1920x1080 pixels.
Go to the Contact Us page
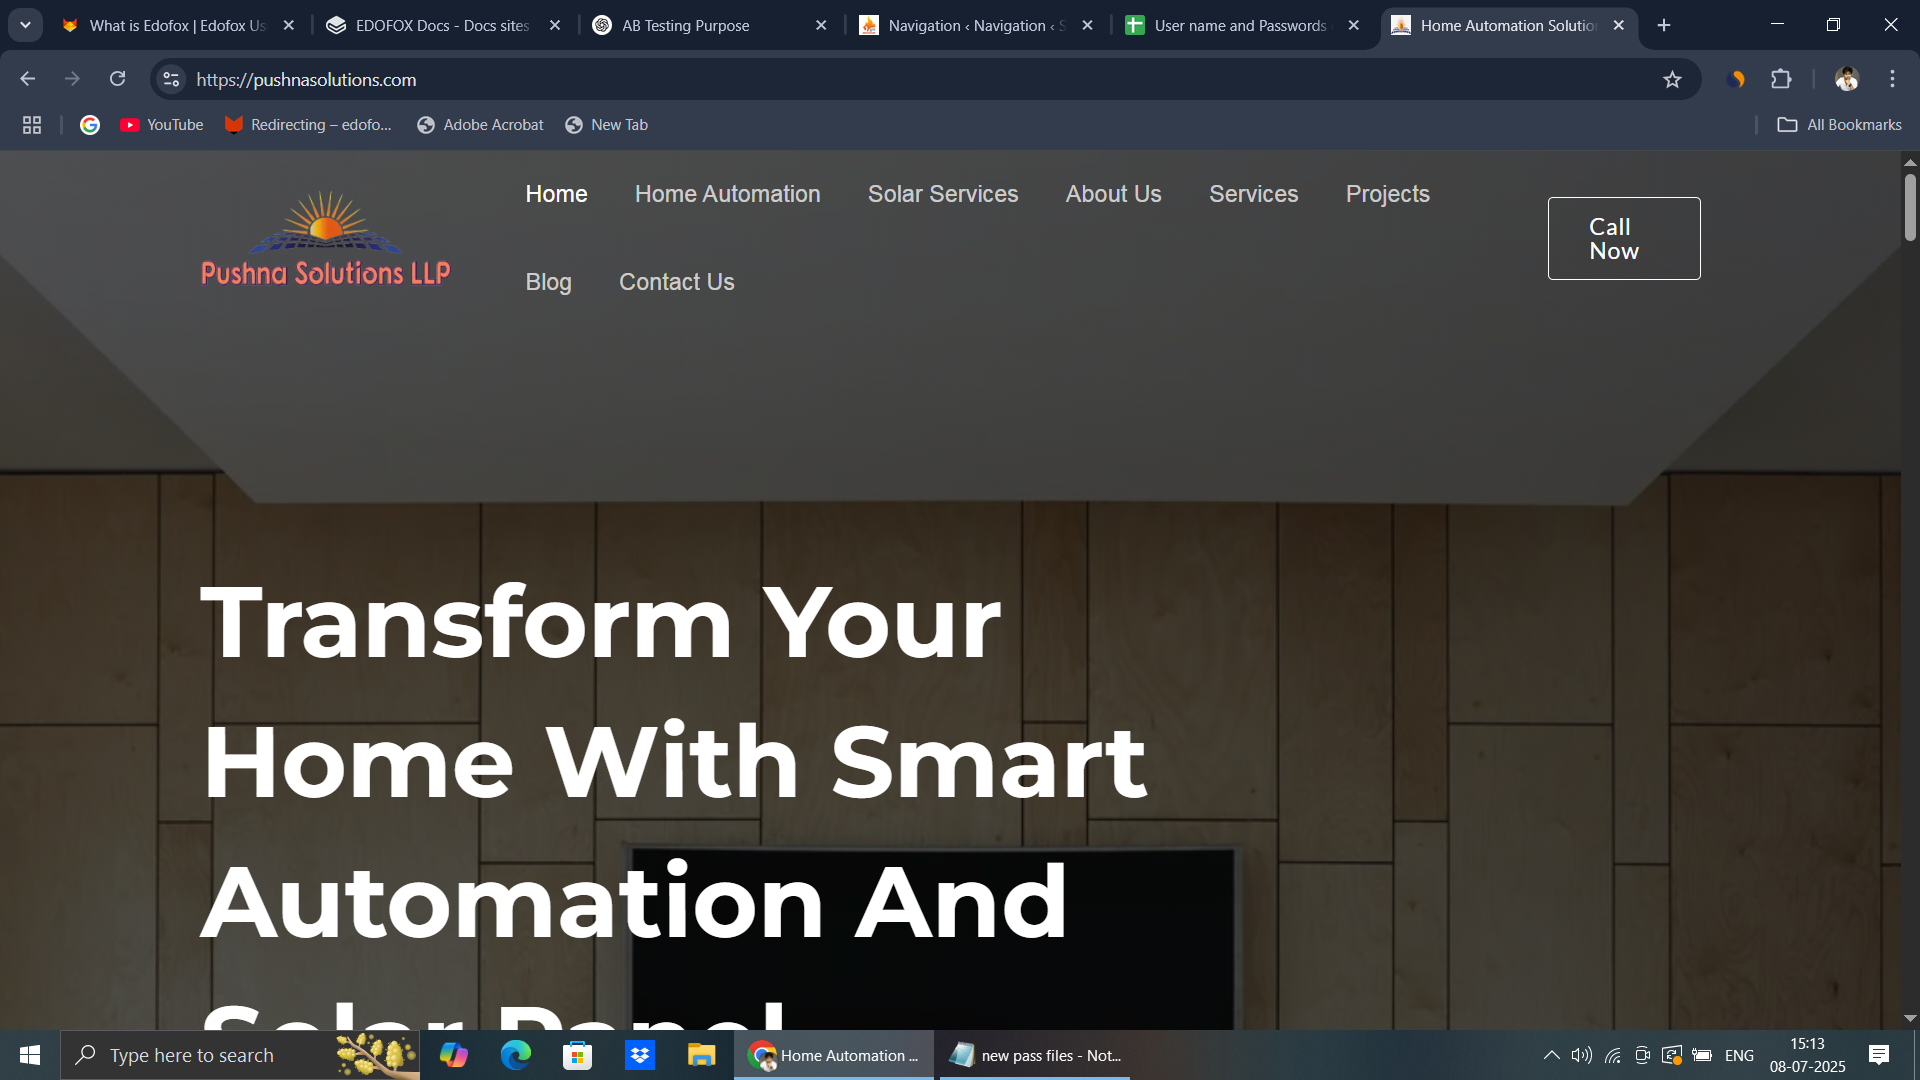tap(676, 282)
